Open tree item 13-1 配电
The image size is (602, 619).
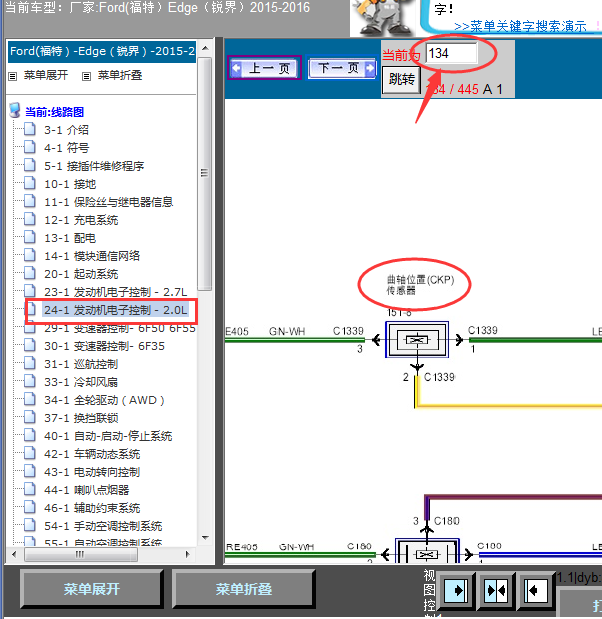click(x=70, y=238)
